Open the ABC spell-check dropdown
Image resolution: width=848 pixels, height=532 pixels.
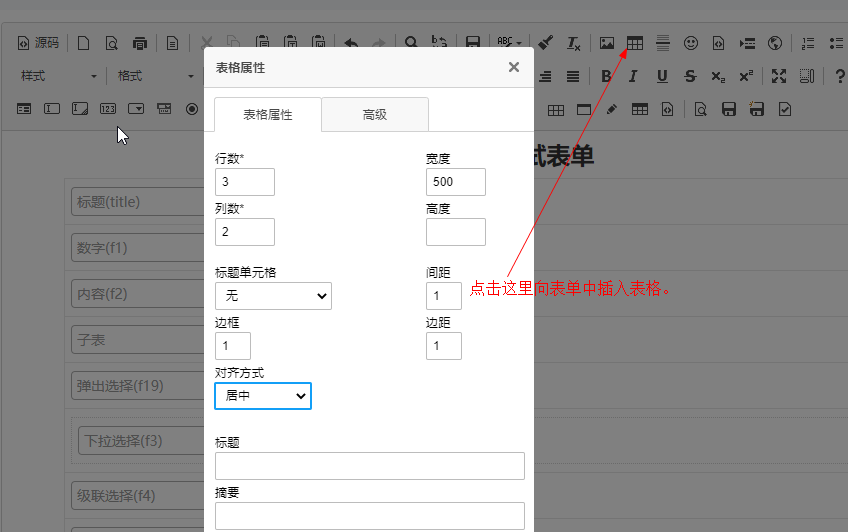click(509, 43)
